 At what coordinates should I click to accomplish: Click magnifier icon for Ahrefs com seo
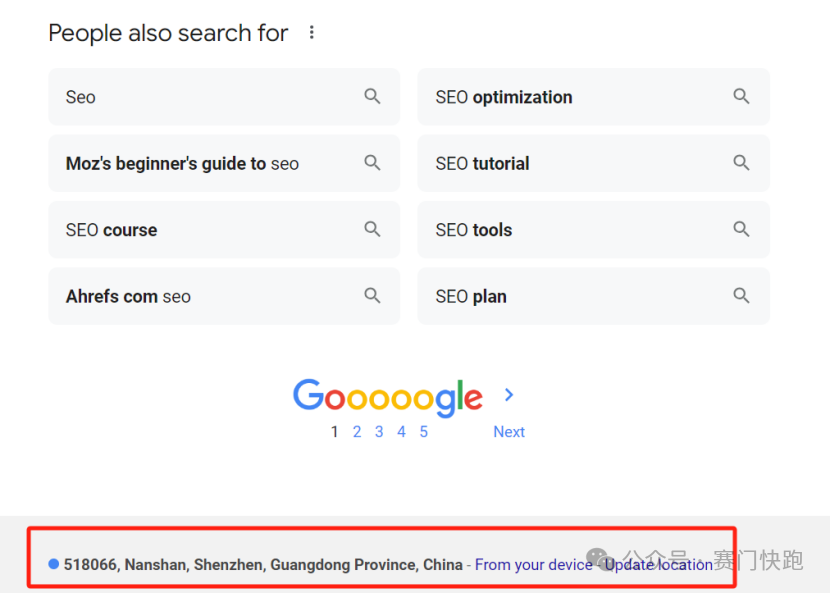(372, 296)
